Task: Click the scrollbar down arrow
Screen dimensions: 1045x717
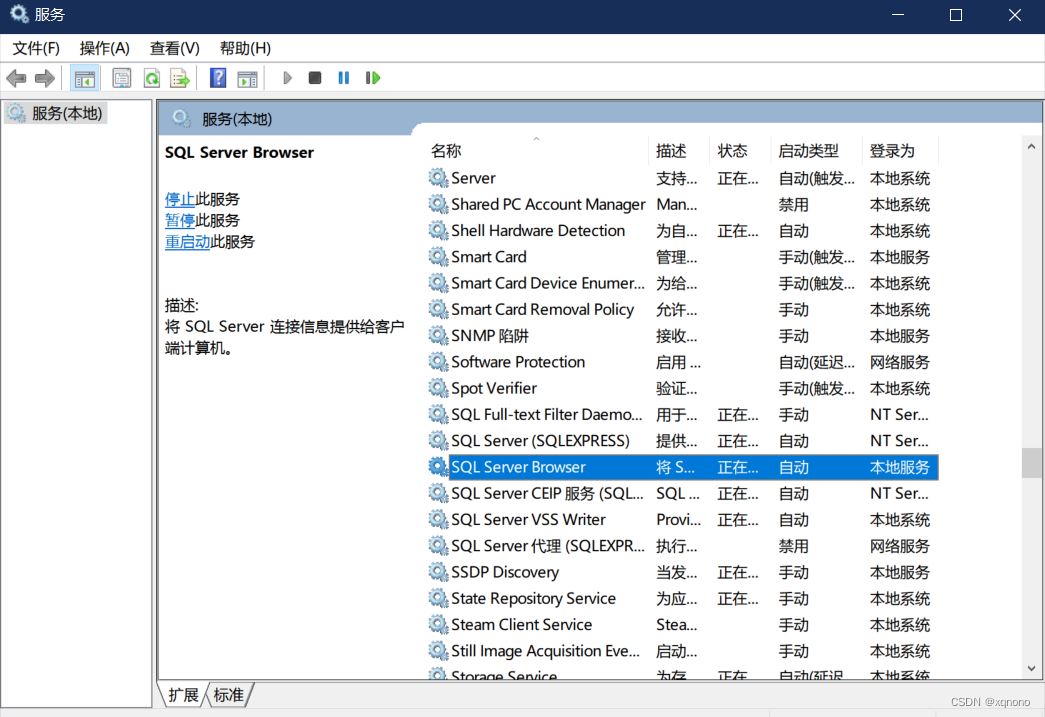Action: pyautogui.click(x=1032, y=668)
